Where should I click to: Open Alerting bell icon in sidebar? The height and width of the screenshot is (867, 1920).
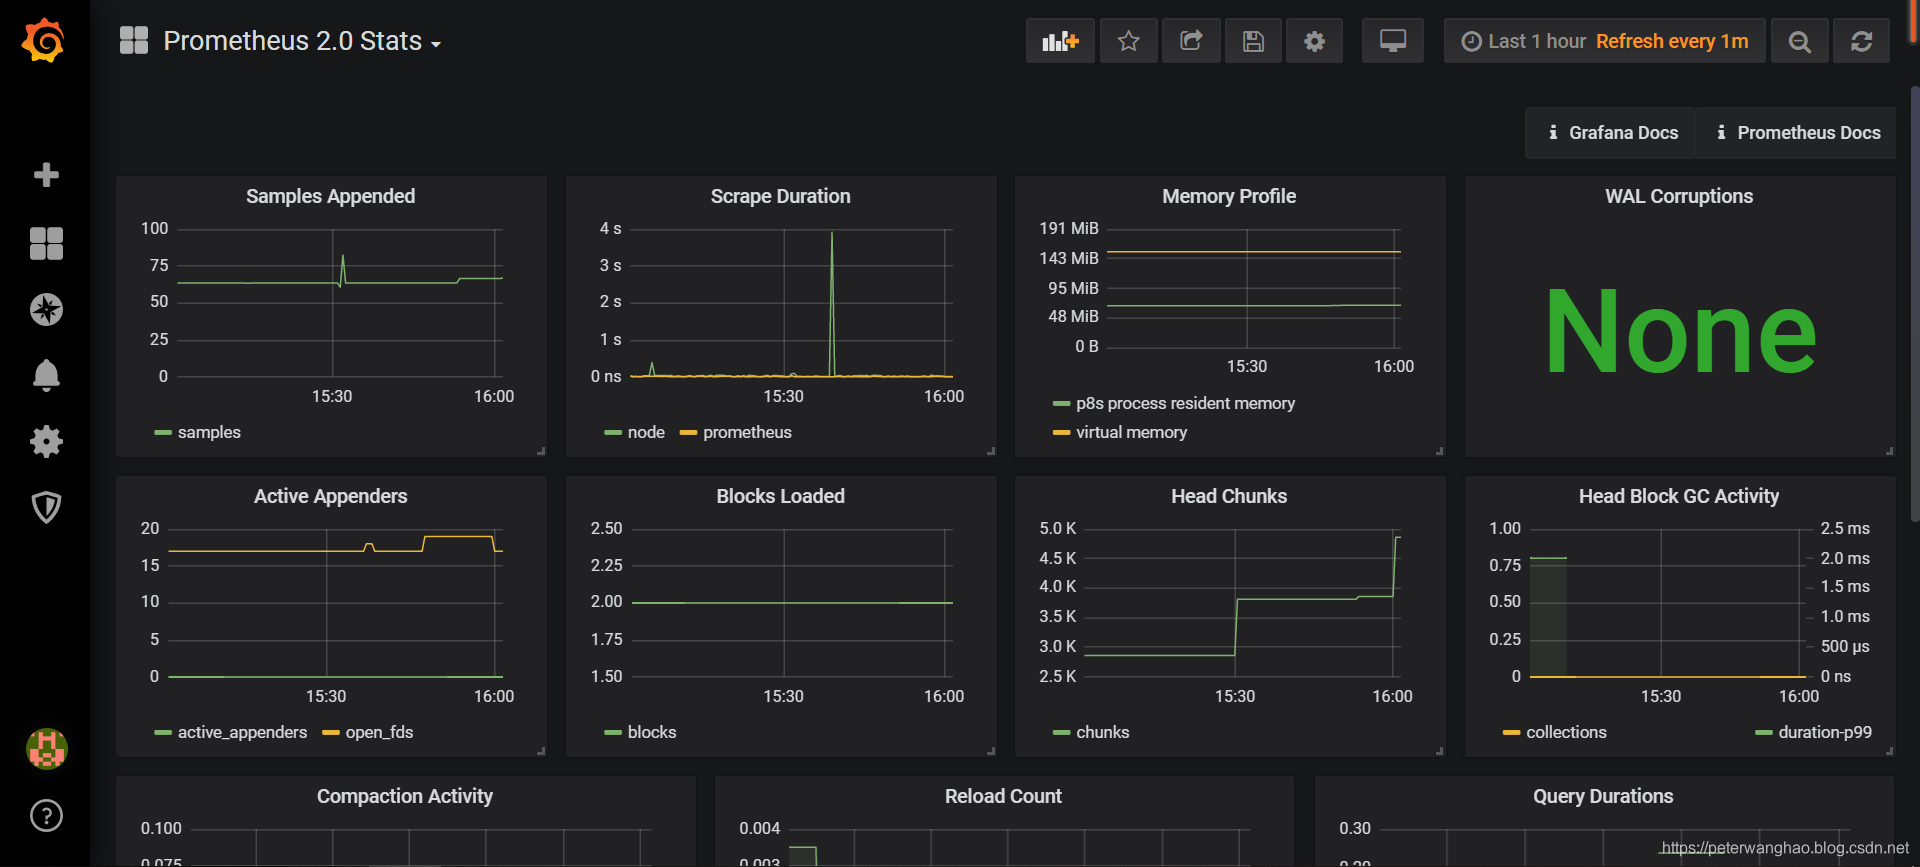tap(46, 376)
